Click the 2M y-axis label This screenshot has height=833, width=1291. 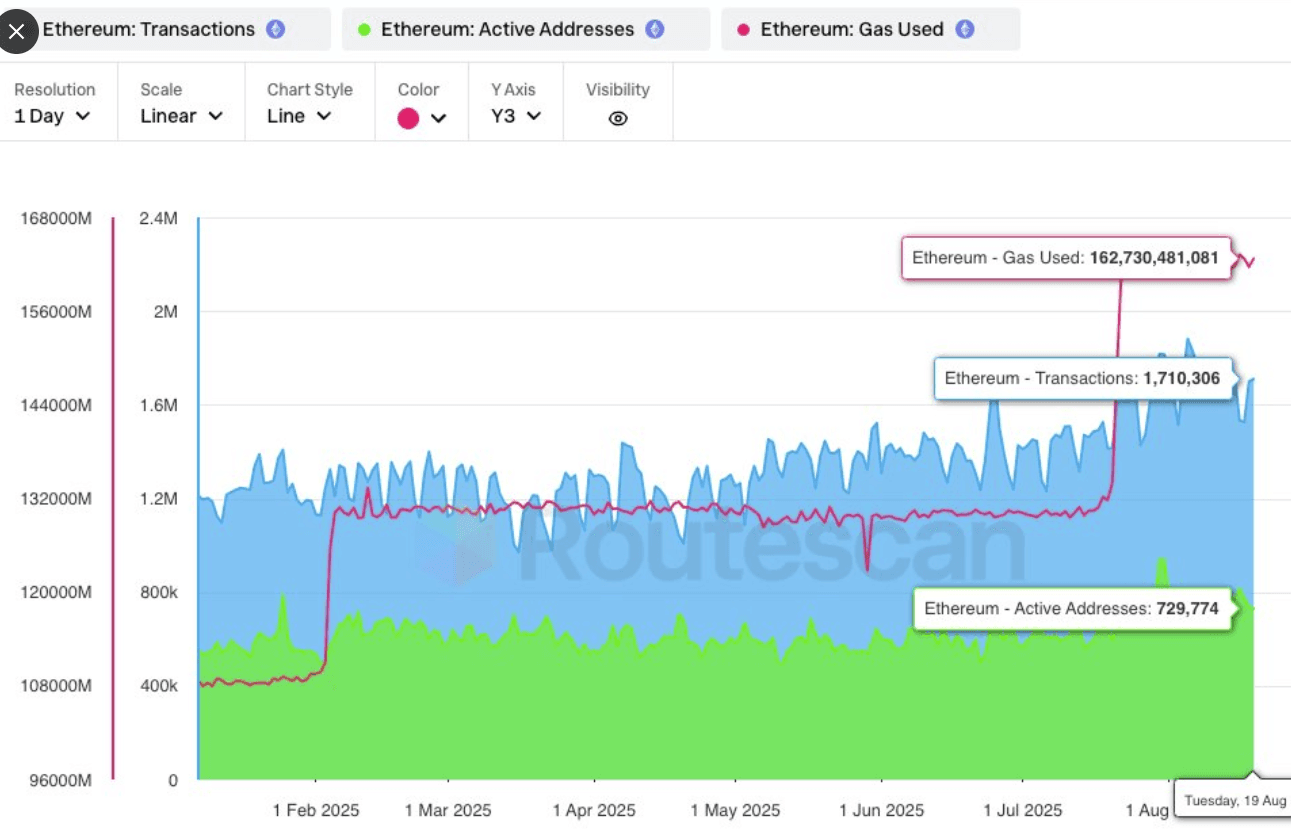coord(165,312)
